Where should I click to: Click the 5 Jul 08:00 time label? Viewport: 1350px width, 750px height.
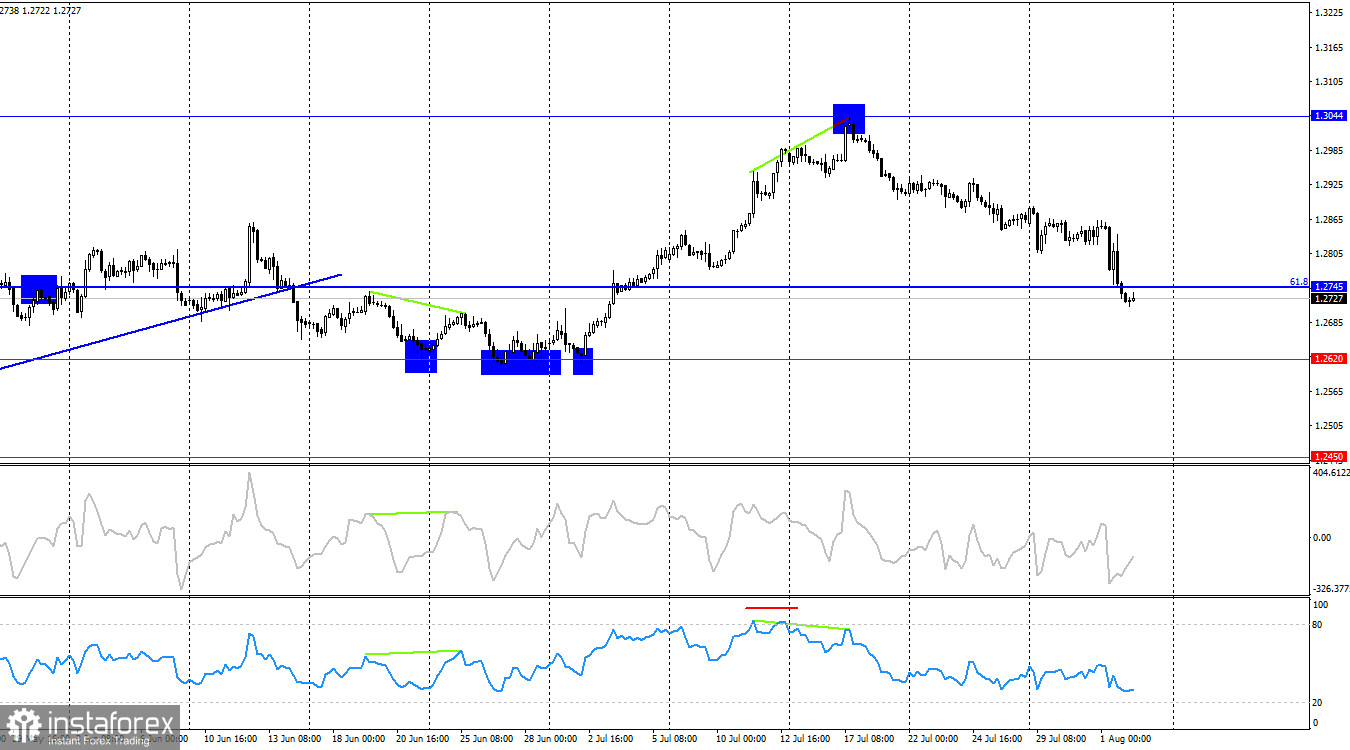click(x=676, y=739)
